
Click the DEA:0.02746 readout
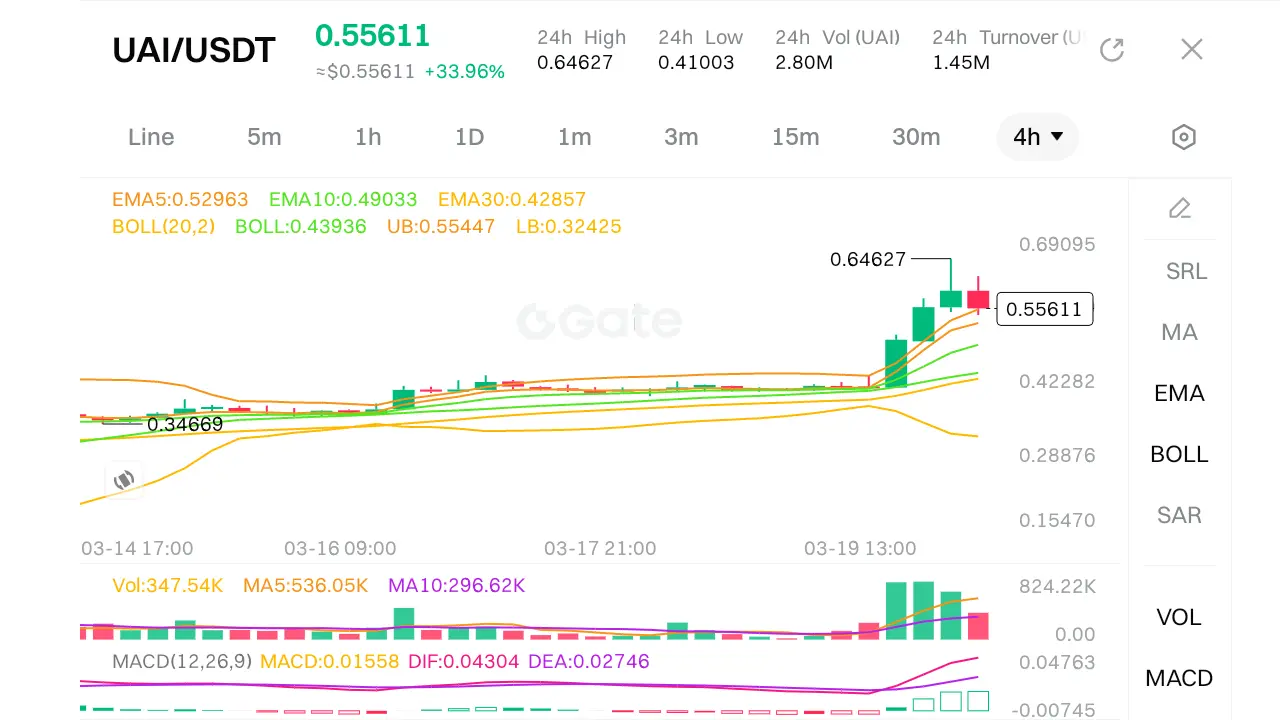click(588, 661)
